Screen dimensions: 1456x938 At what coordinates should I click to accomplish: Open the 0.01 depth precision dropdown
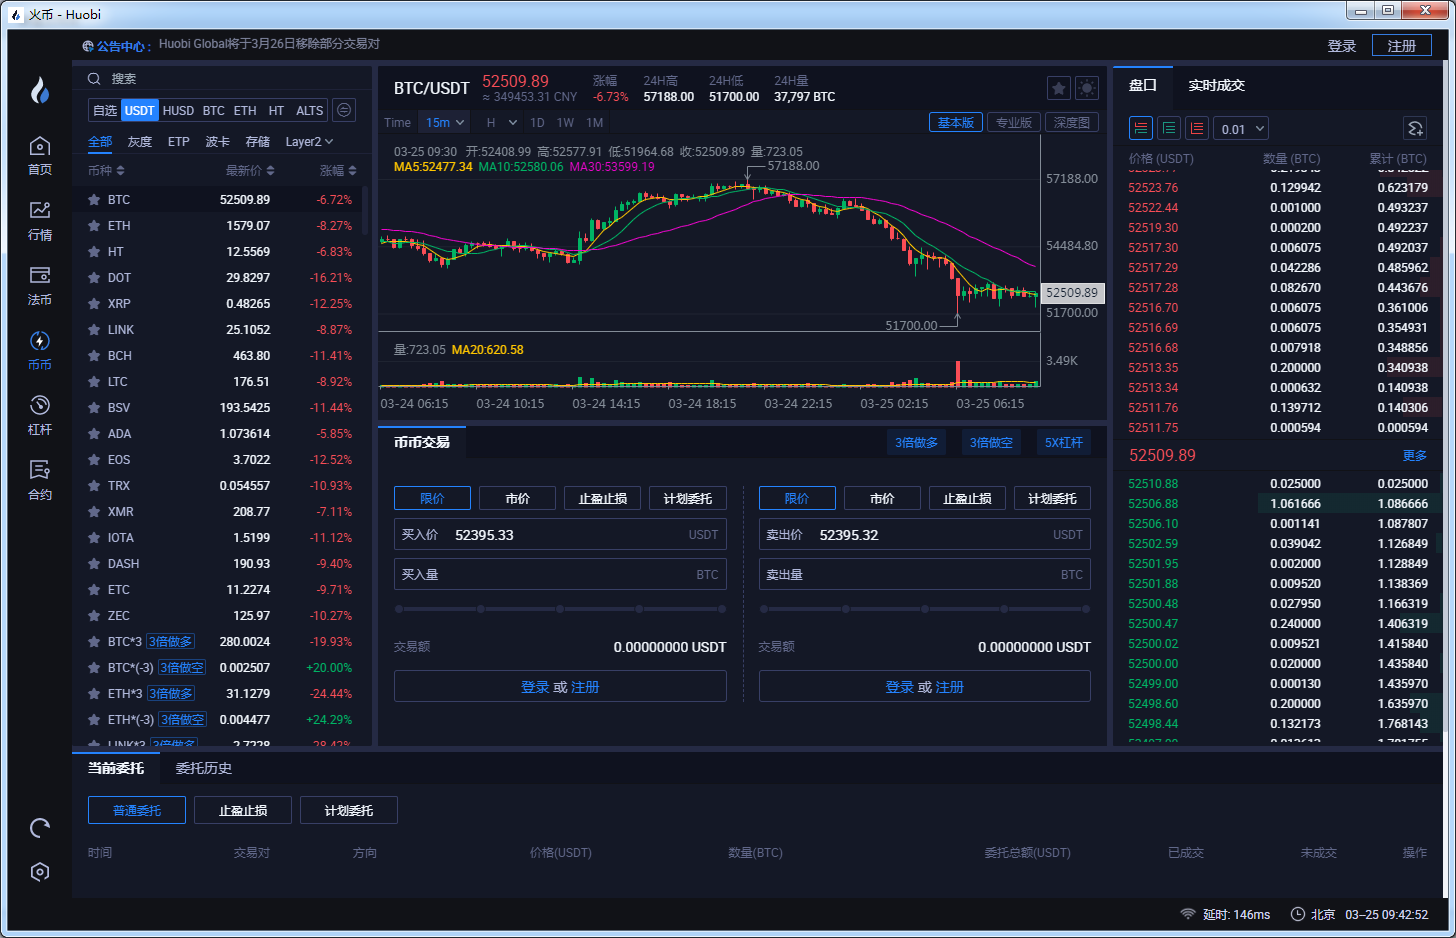pyautogui.click(x=1241, y=129)
